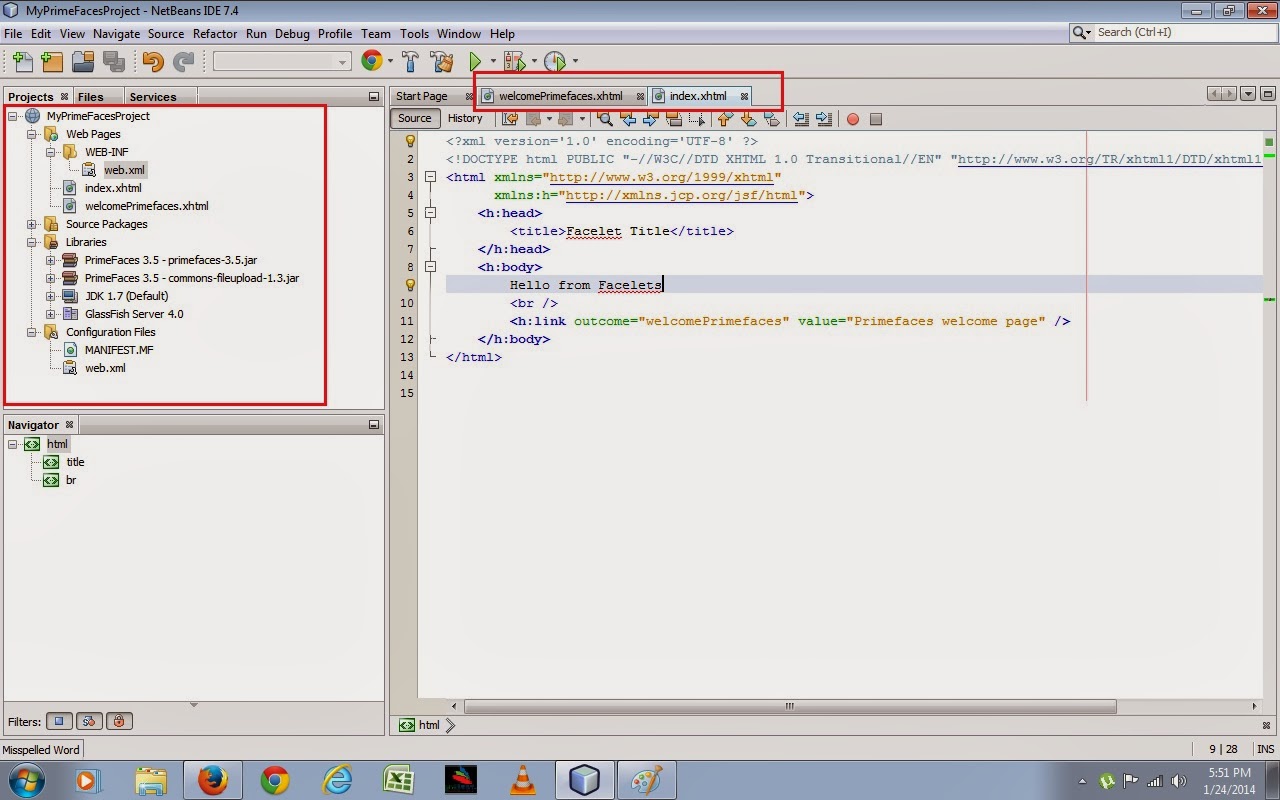Image resolution: width=1280 pixels, height=800 pixels.
Task: Click the Debug Project icon
Action: click(x=515, y=61)
